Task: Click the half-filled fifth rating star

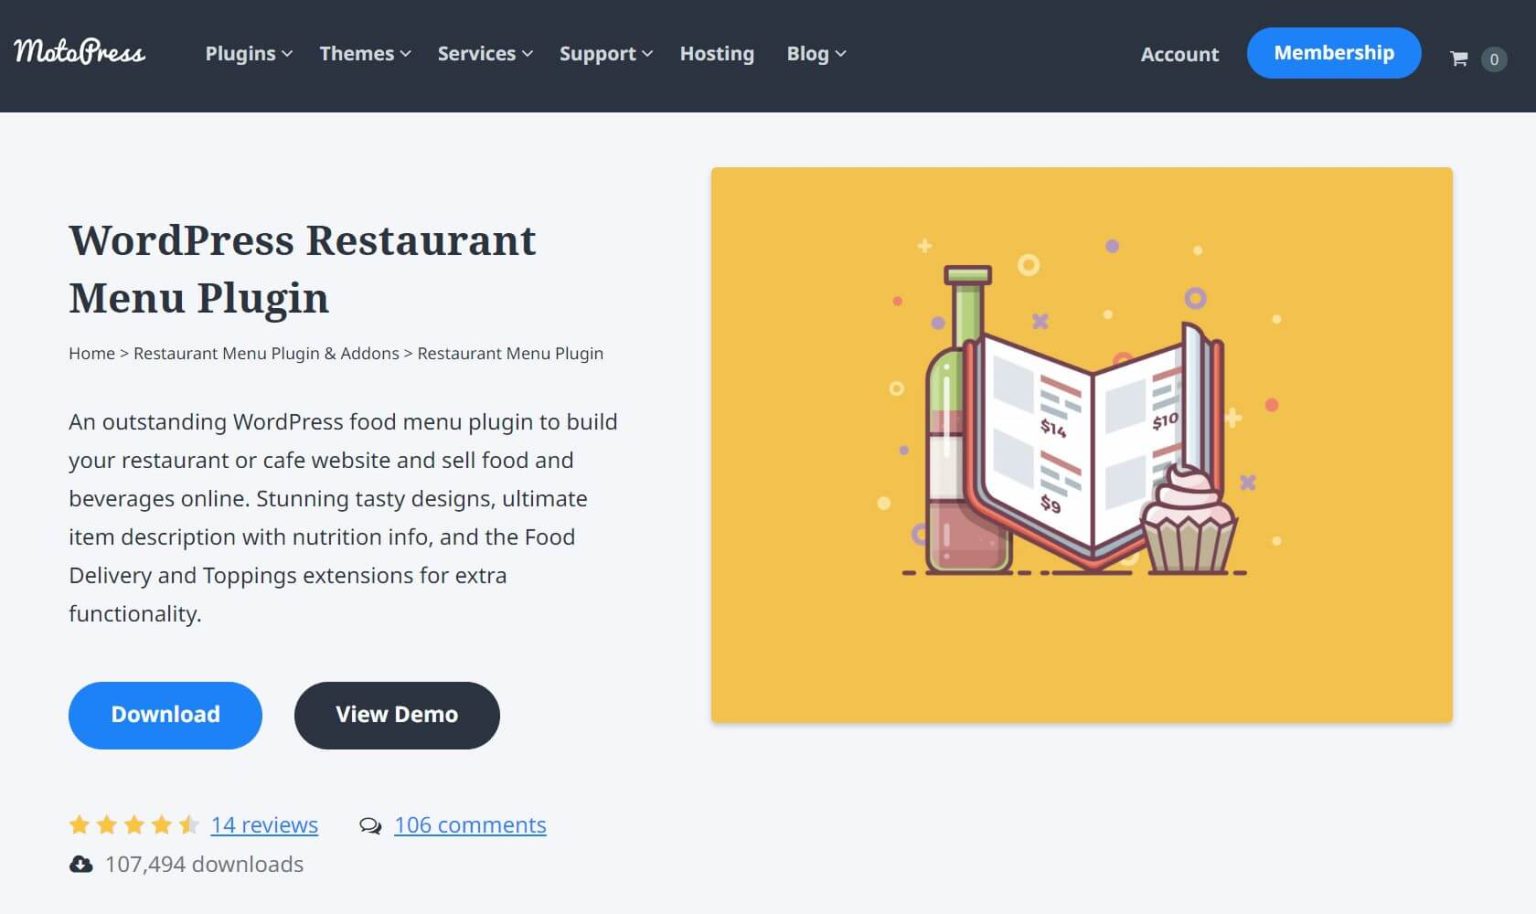Action: pos(191,824)
